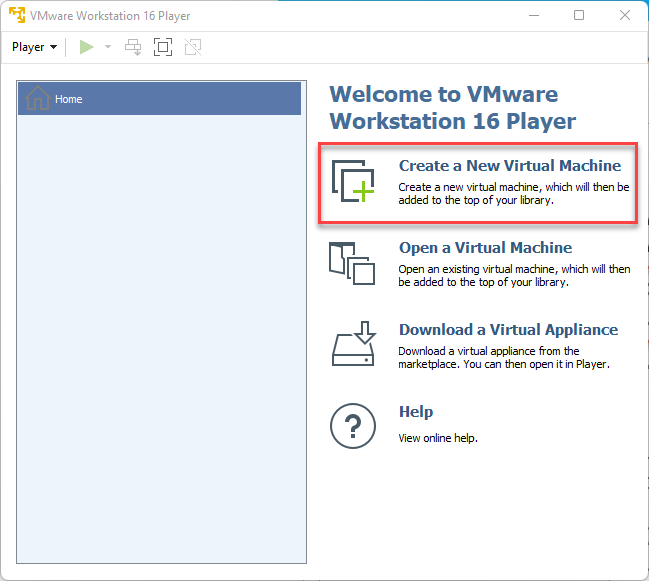The image size is (649, 581).
Task: Click the "Help" heading text
Action: click(x=416, y=412)
